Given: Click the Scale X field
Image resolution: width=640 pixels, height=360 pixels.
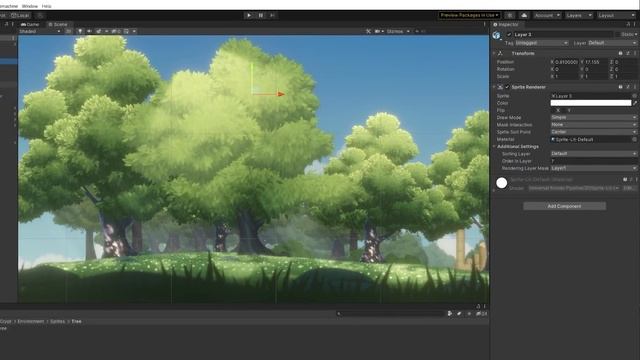Looking at the screenshot, I should (567, 76).
